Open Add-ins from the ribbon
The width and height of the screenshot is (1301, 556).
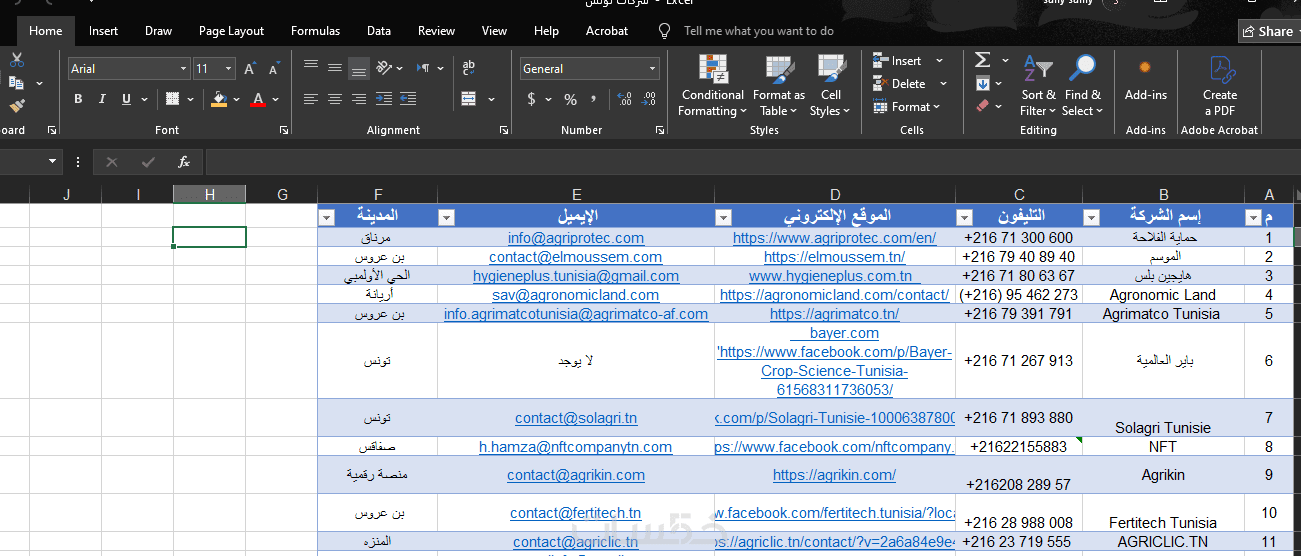pos(1145,79)
